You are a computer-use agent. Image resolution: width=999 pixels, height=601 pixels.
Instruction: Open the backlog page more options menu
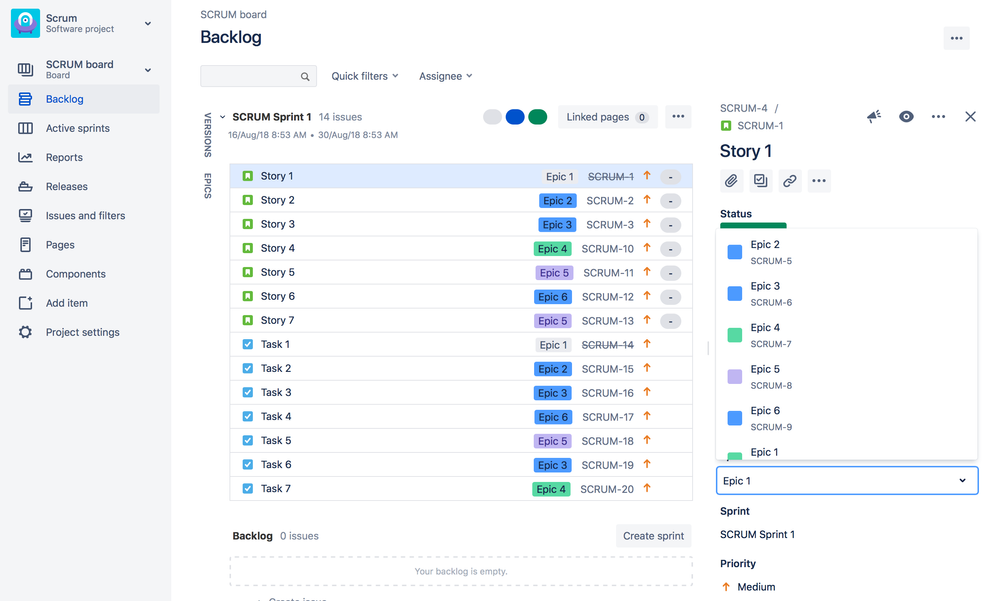956,38
